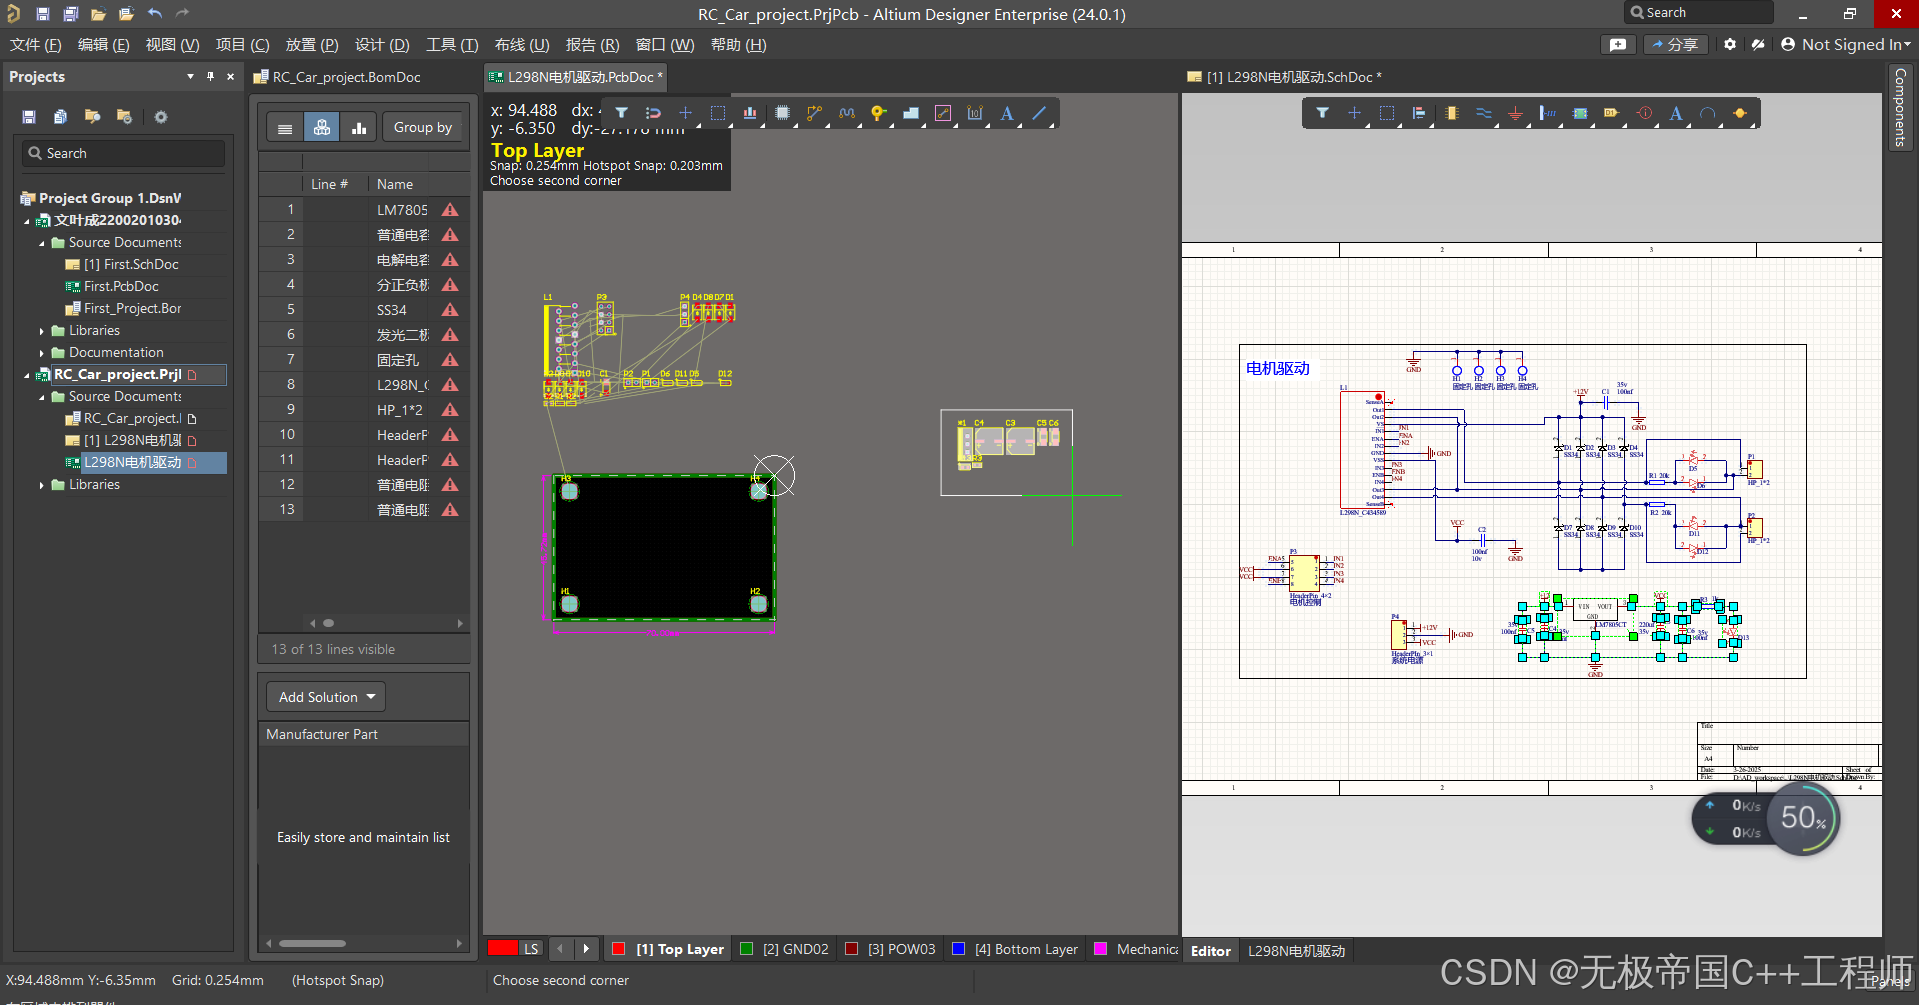Open the Add Solution dropdown
This screenshot has width=1919, height=1005.
click(326, 697)
